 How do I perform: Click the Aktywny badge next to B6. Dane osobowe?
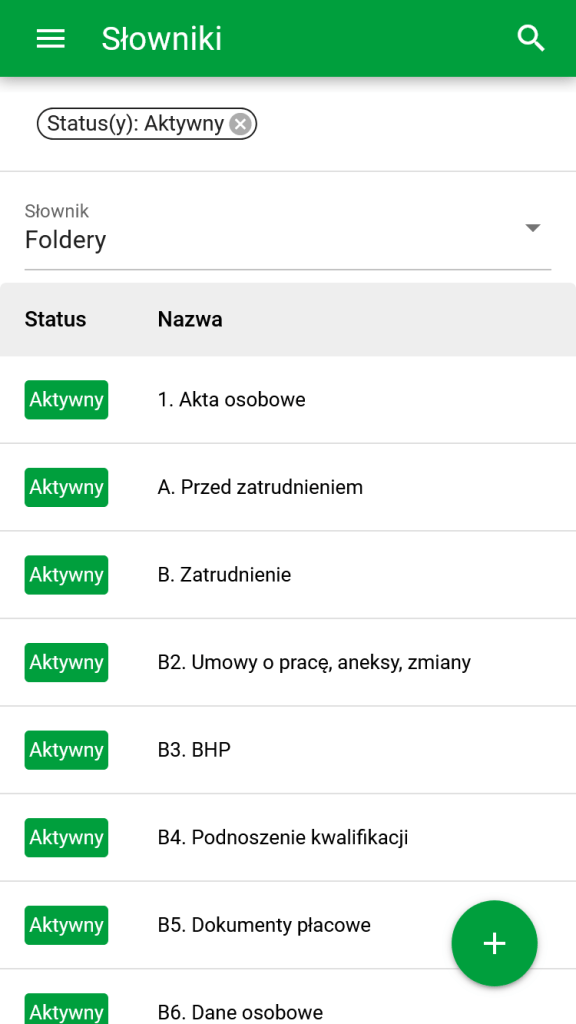point(66,1012)
